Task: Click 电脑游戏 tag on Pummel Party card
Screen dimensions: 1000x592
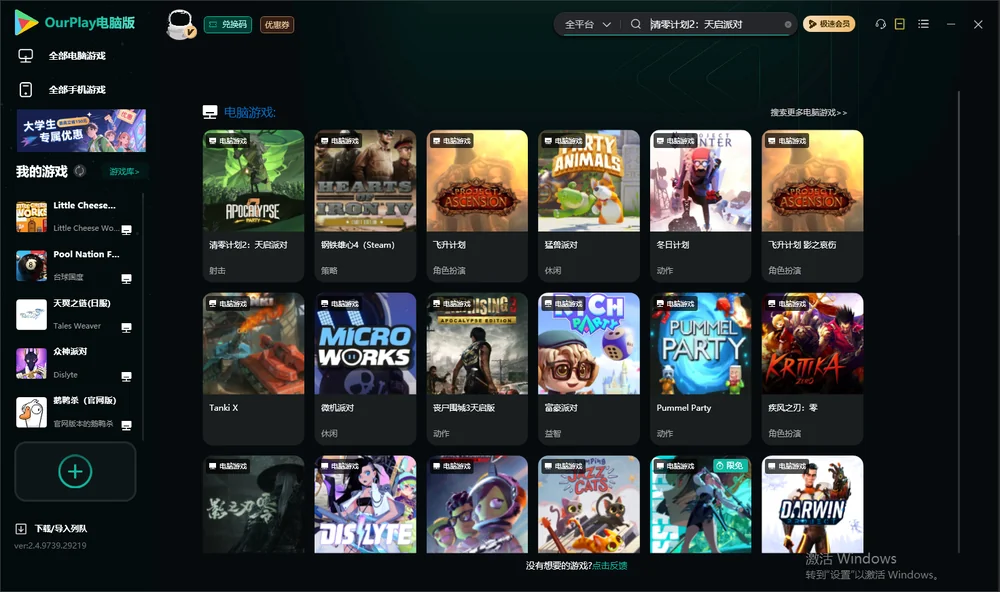Action: pos(675,304)
